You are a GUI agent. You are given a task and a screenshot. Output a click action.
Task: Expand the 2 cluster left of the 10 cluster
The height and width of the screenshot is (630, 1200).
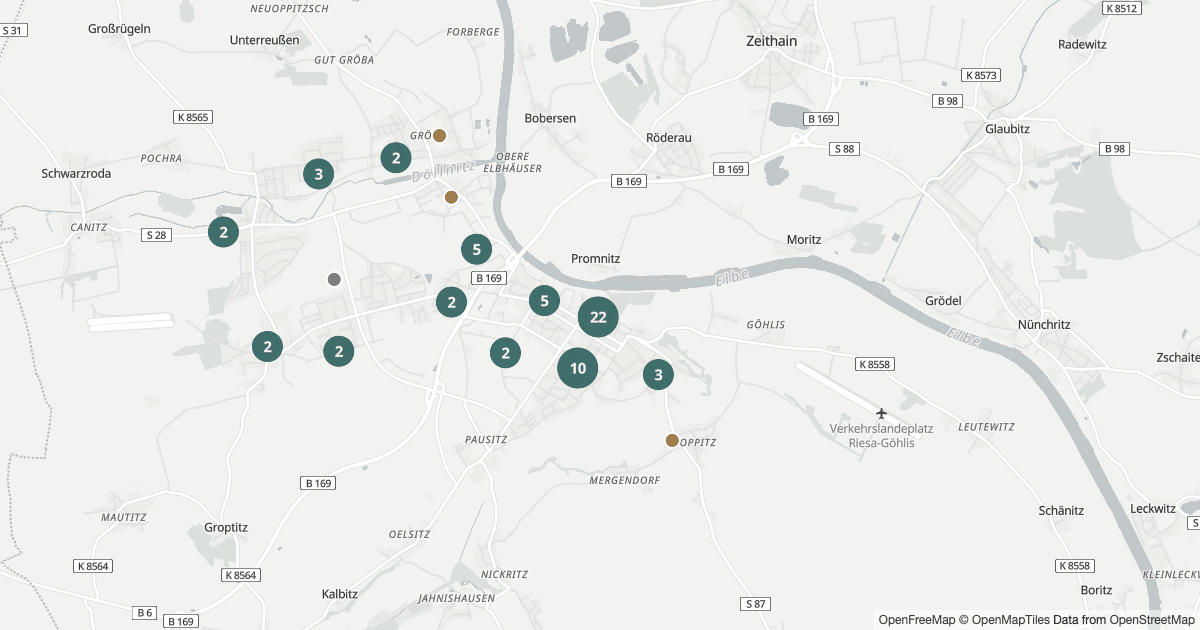506,352
